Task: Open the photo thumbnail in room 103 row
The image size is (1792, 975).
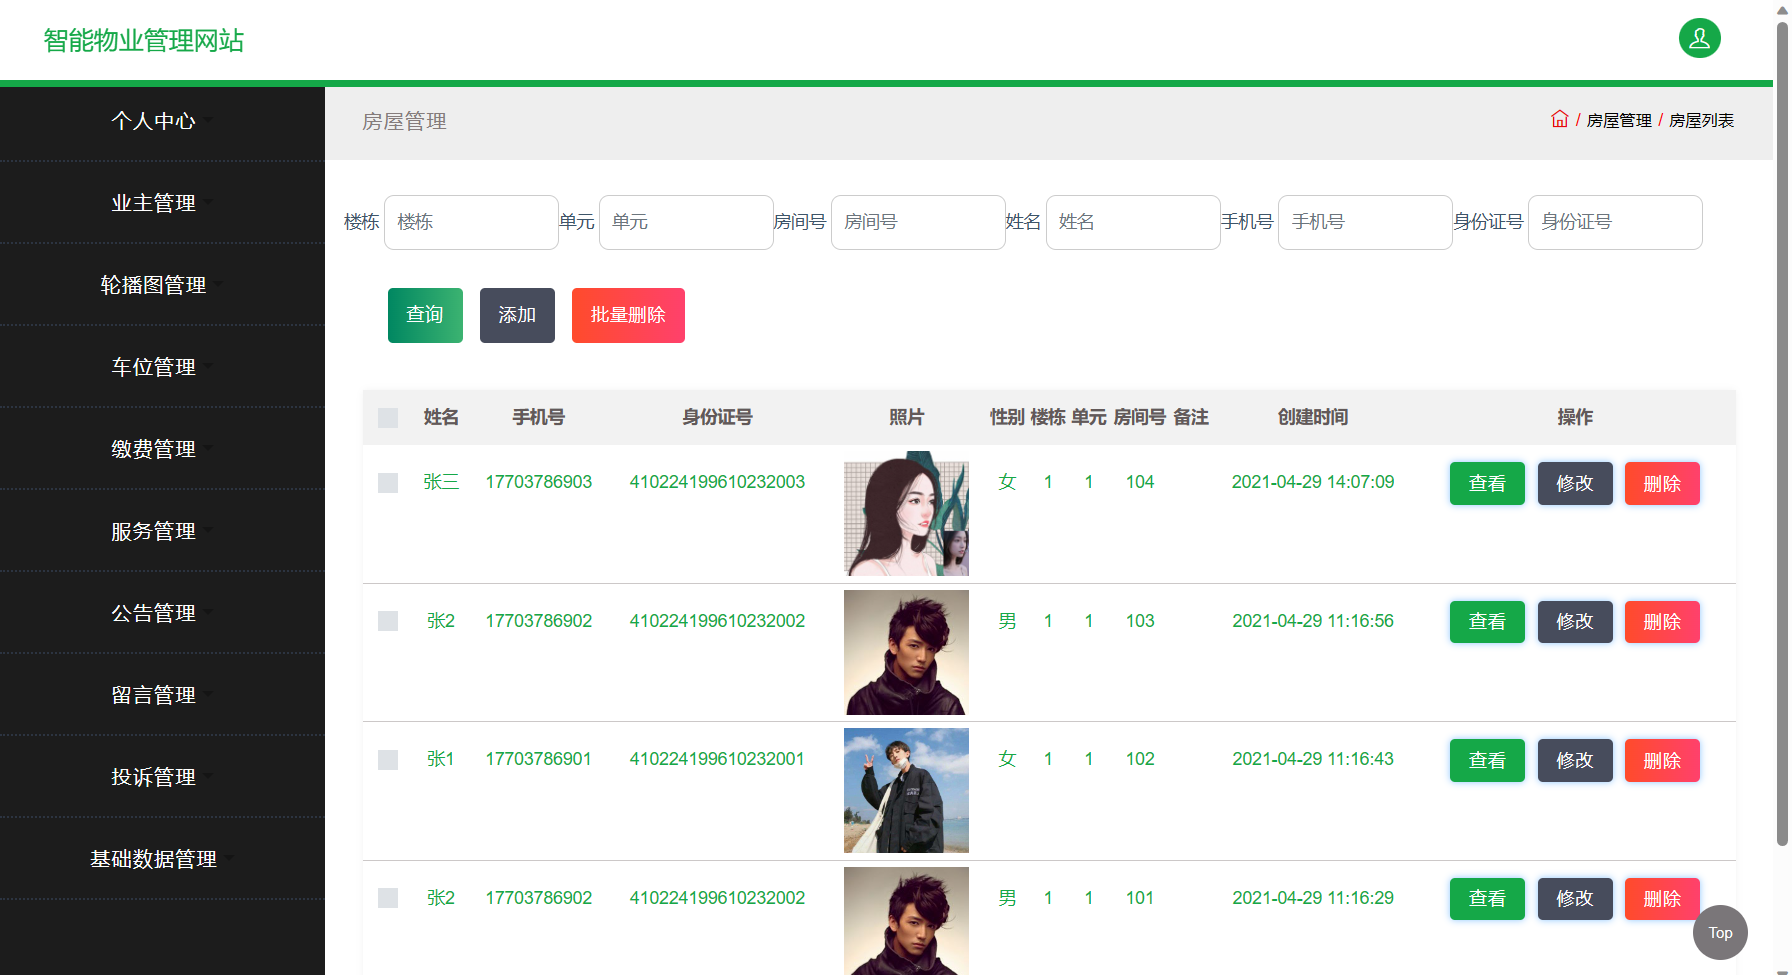Action: pyautogui.click(x=906, y=652)
